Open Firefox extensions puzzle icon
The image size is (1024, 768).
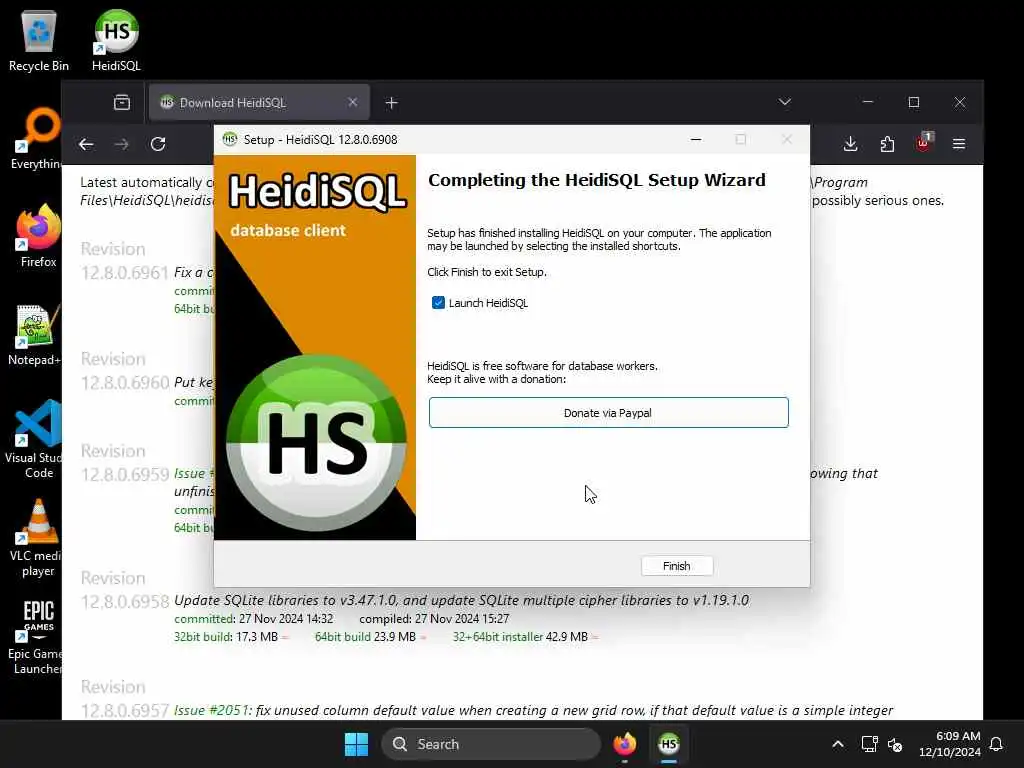pos(887,144)
